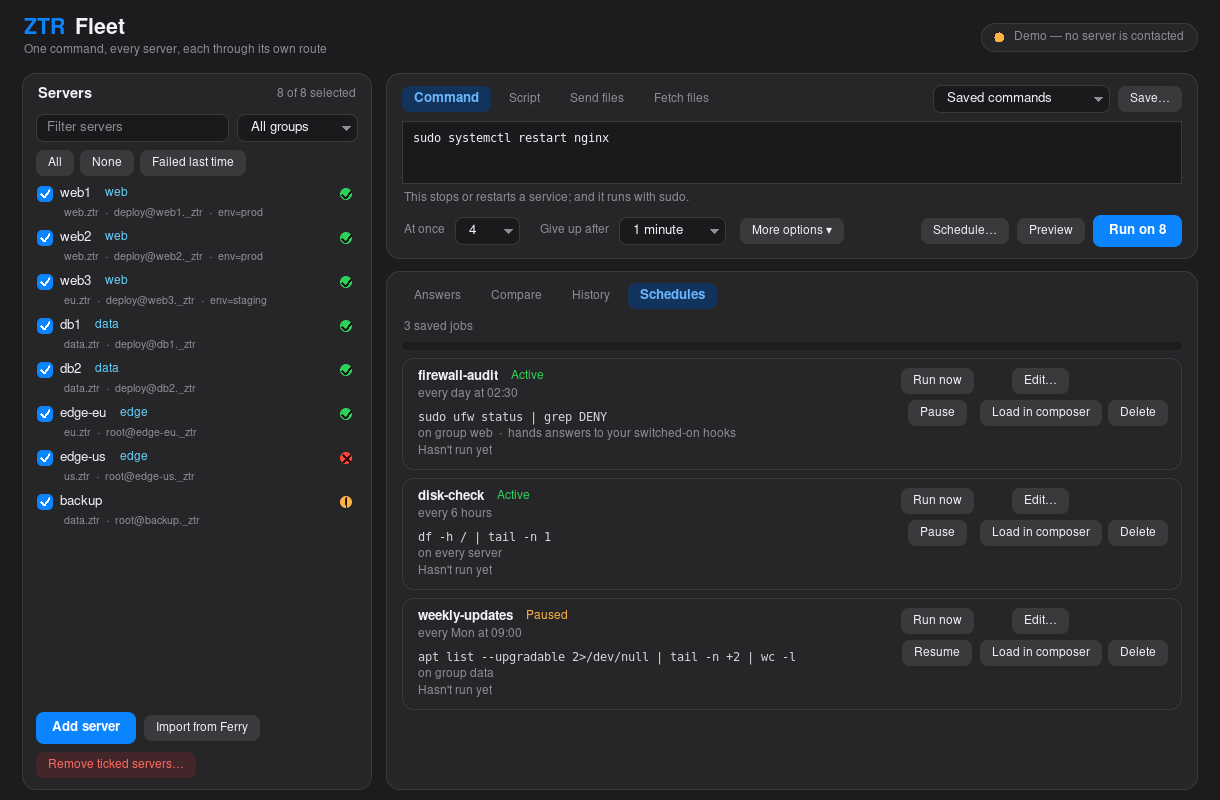Expand More options
The image size is (1220, 800).
792,231
